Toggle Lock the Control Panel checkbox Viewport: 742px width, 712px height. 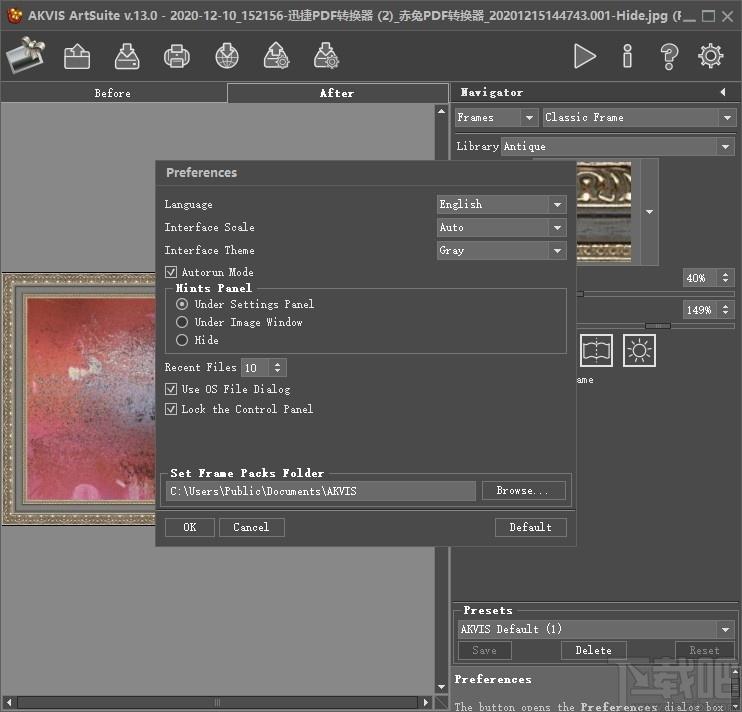[x=171, y=409]
